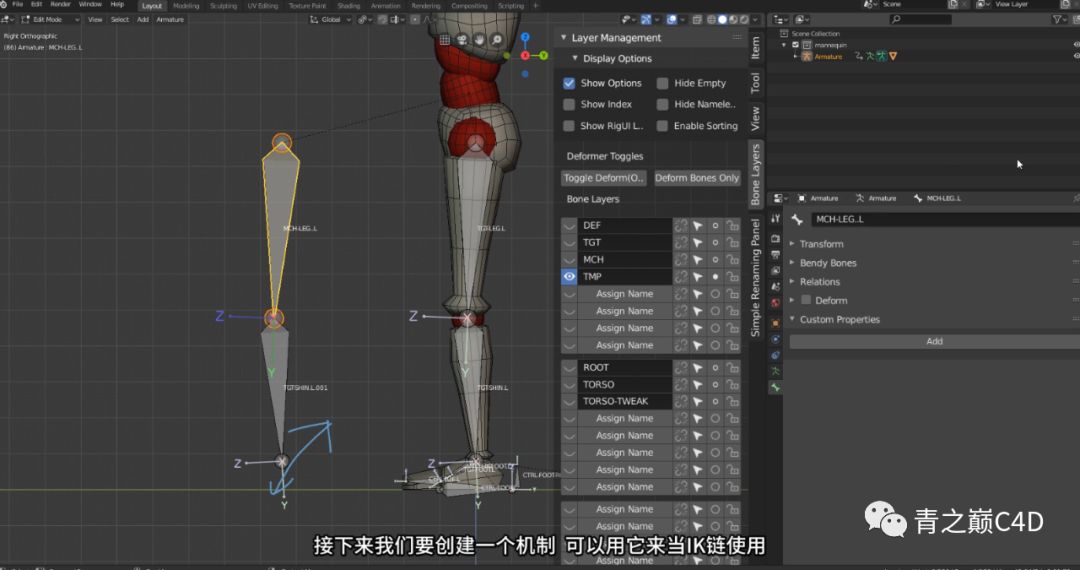This screenshot has width=1080, height=570.
Task: Enable the Show Index checkbox
Action: click(569, 105)
